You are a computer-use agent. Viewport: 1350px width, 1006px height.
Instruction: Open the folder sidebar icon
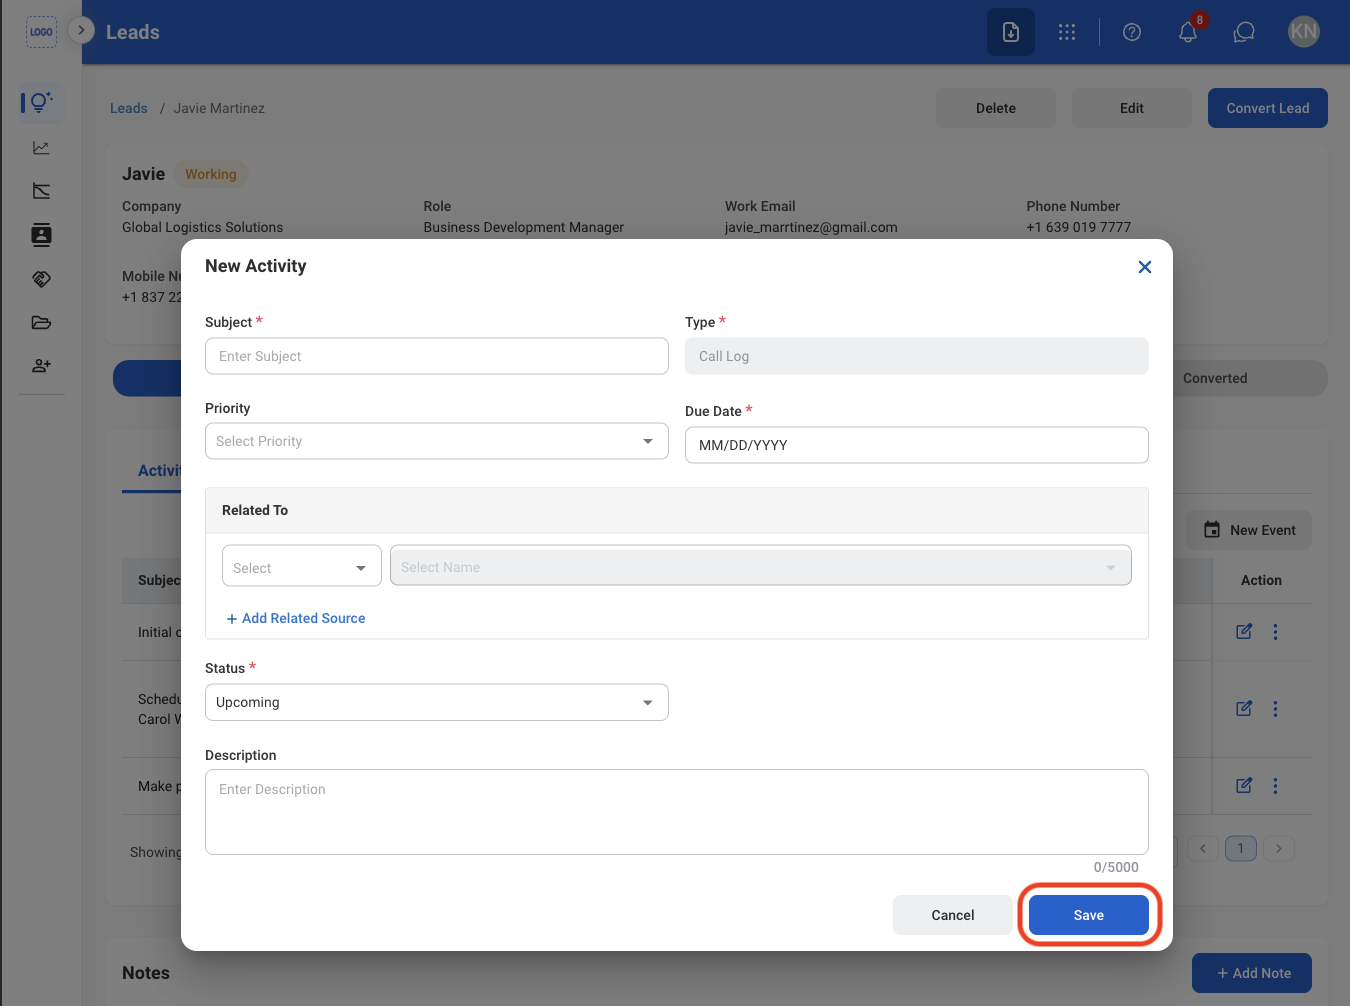click(x=41, y=322)
